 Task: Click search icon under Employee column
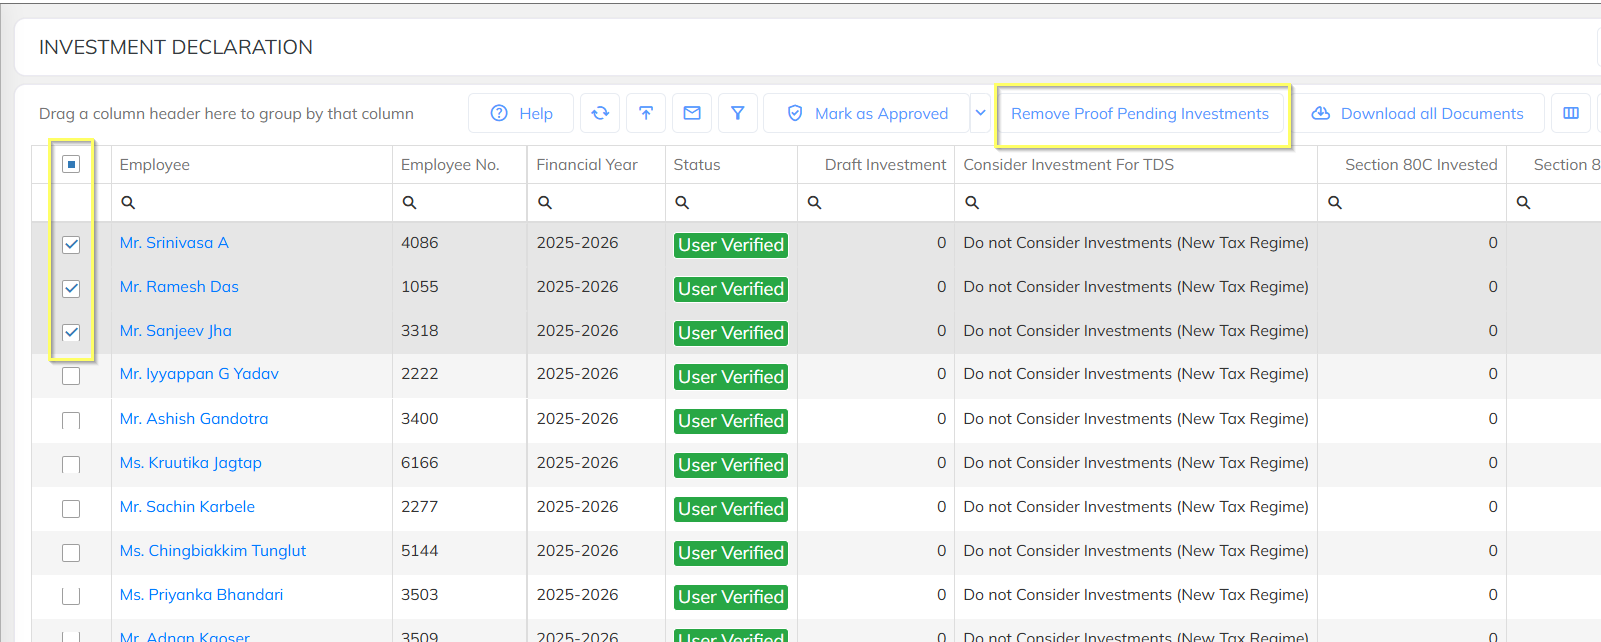coord(128,203)
